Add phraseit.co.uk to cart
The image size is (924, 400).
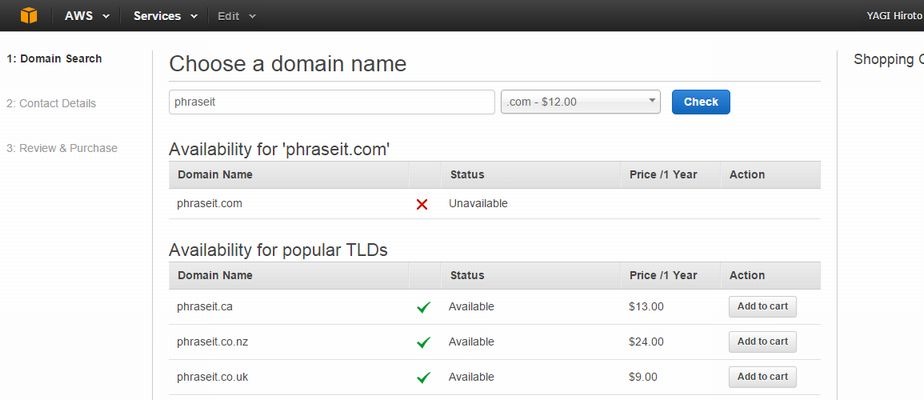click(x=762, y=377)
